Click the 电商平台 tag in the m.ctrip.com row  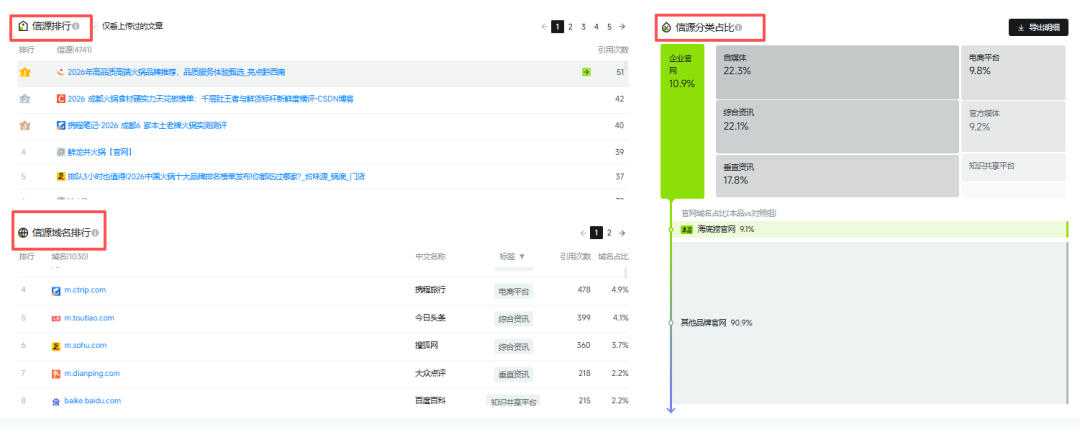[513, 291]
